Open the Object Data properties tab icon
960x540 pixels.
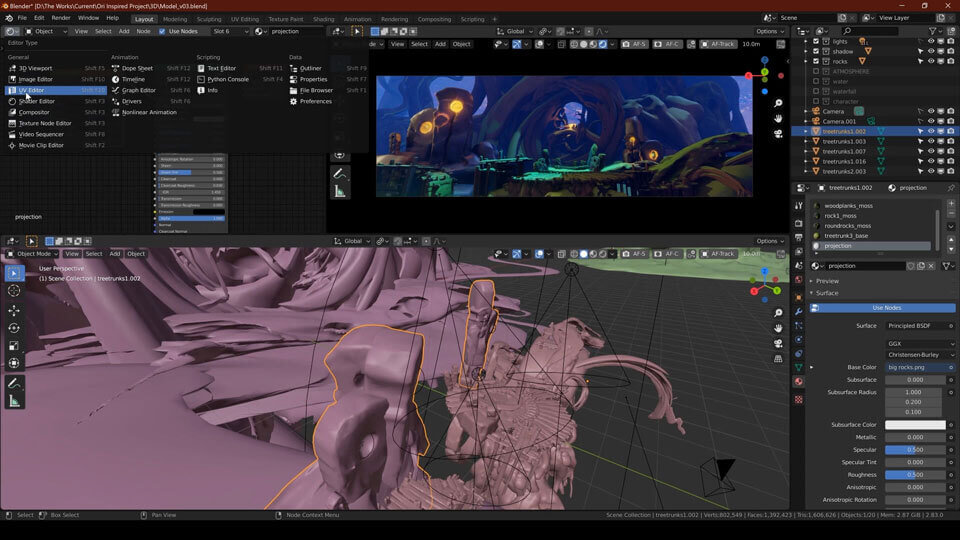tap(798, 367)
